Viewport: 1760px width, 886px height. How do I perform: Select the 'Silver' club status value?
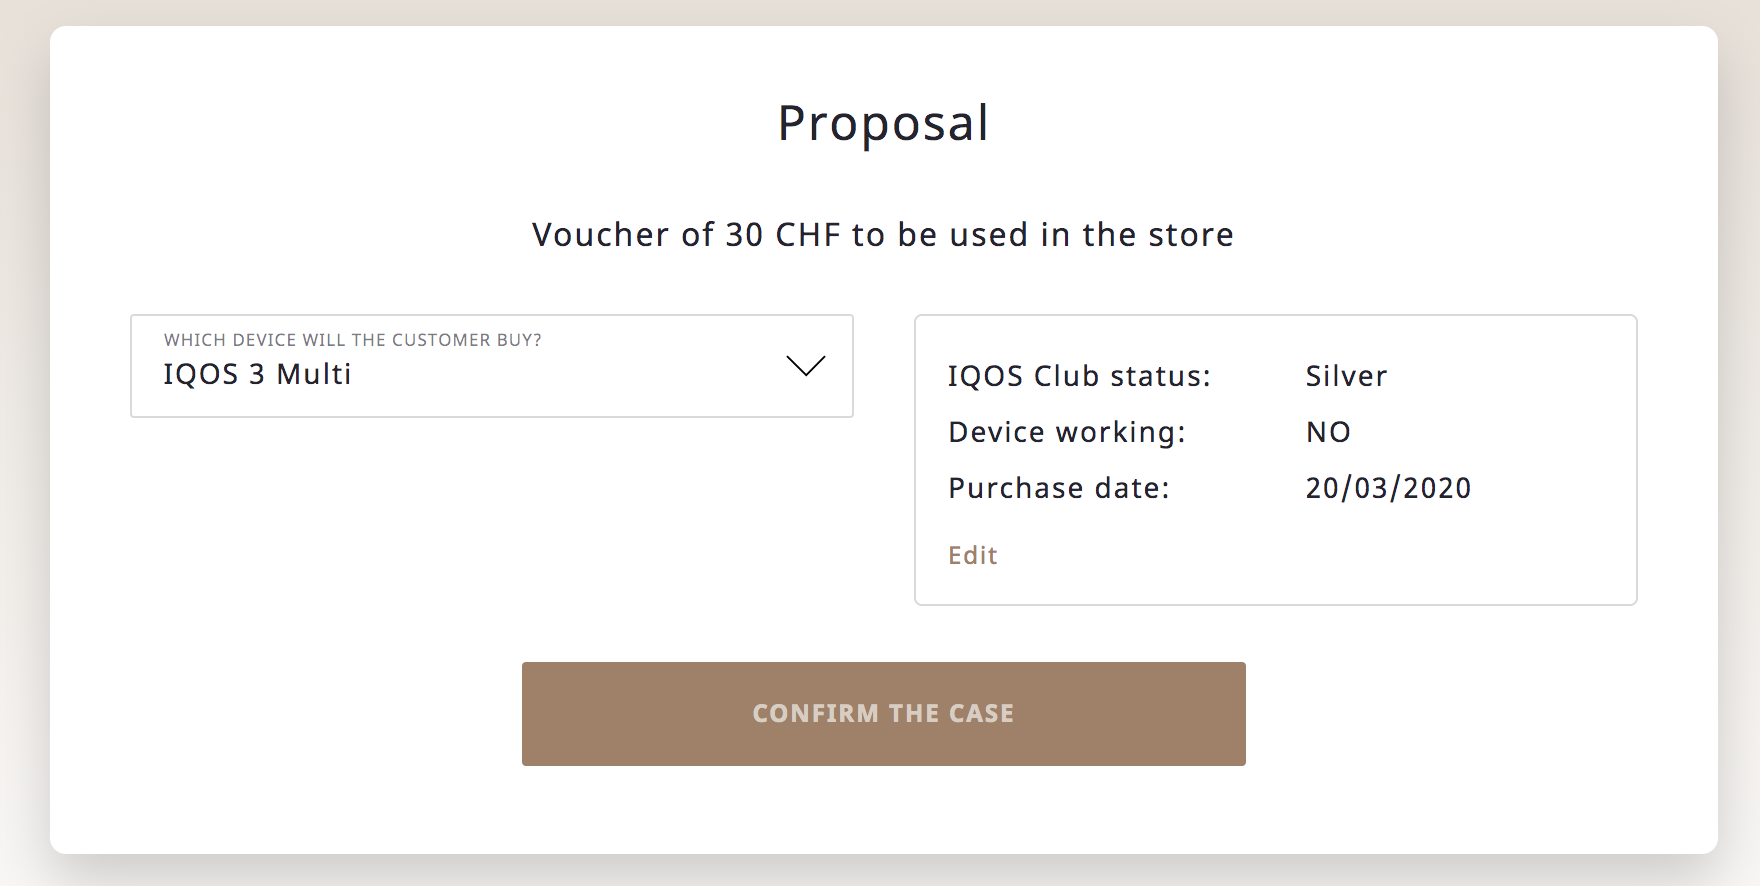tap(1346, 376)
